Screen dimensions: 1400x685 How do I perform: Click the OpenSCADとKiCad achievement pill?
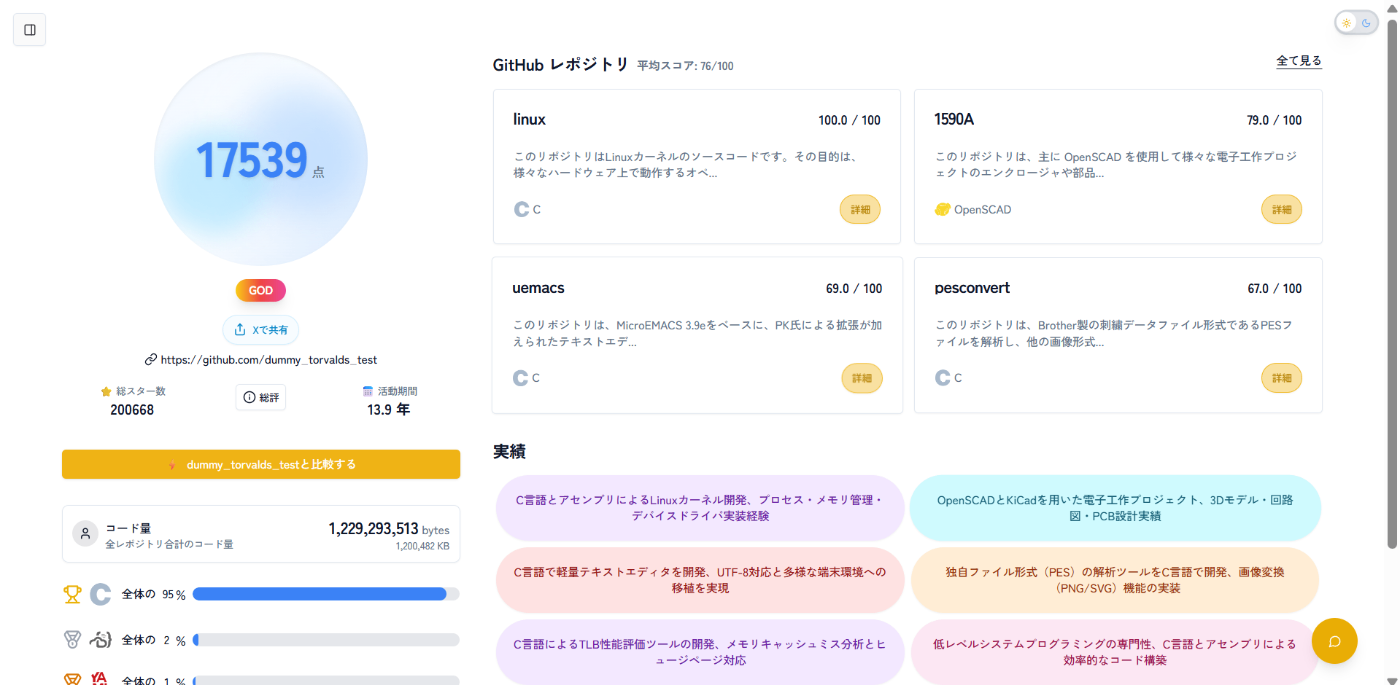pos(1115,508)
